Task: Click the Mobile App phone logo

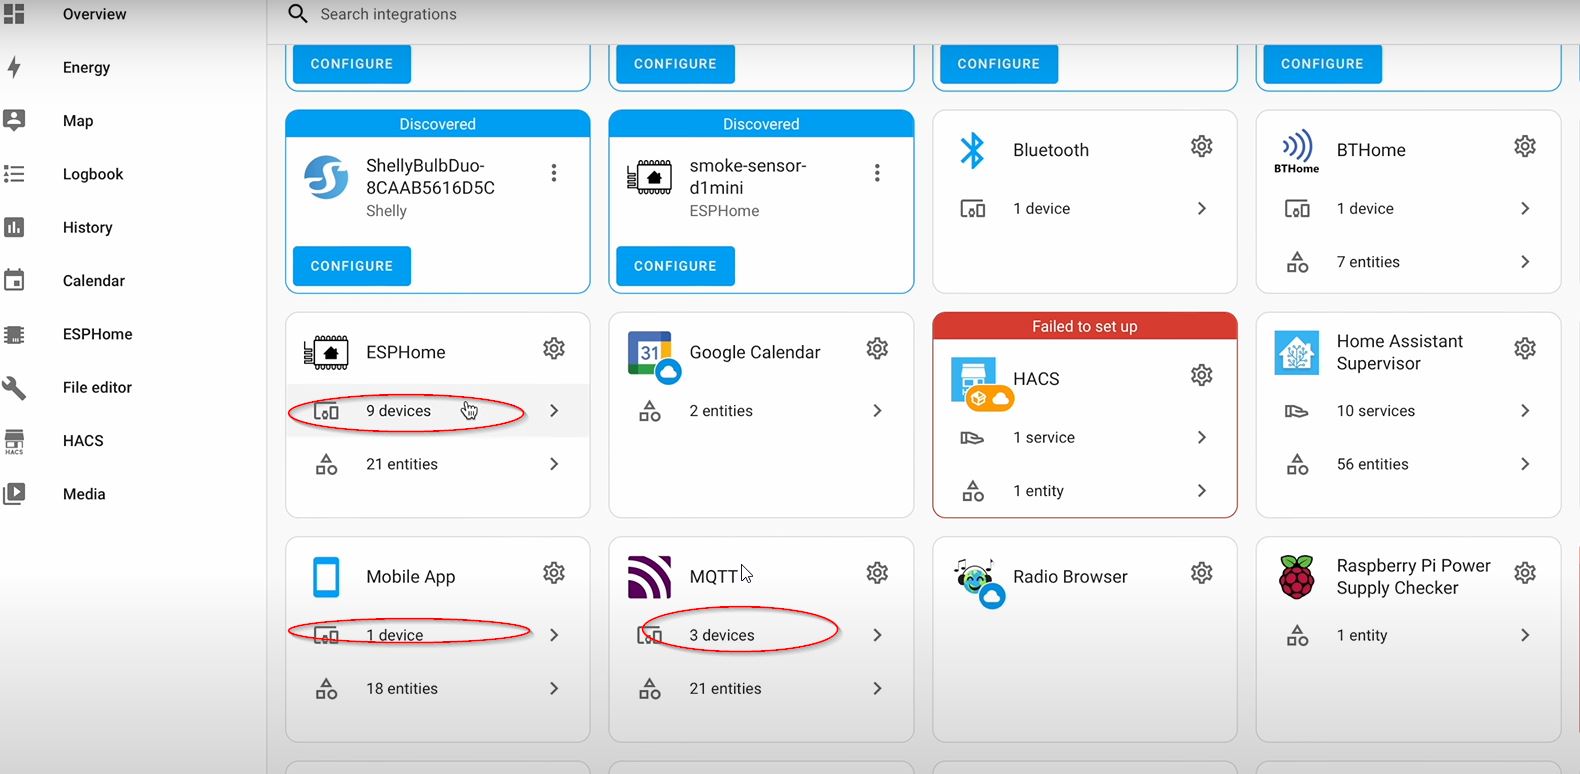Action: click(x=326, y=577)
